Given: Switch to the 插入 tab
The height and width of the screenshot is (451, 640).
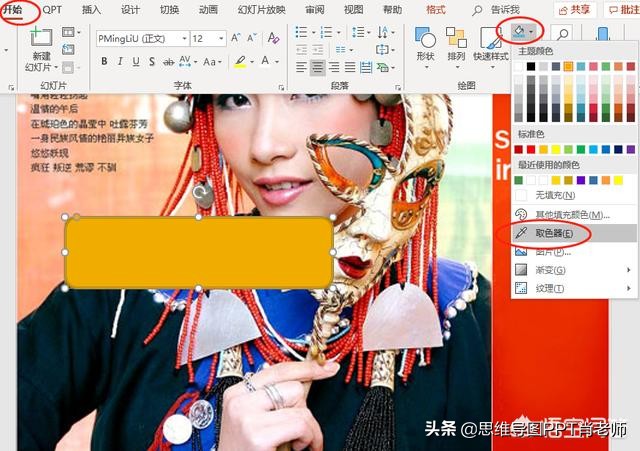Looking at the screenshot, I should pos(91,10).
